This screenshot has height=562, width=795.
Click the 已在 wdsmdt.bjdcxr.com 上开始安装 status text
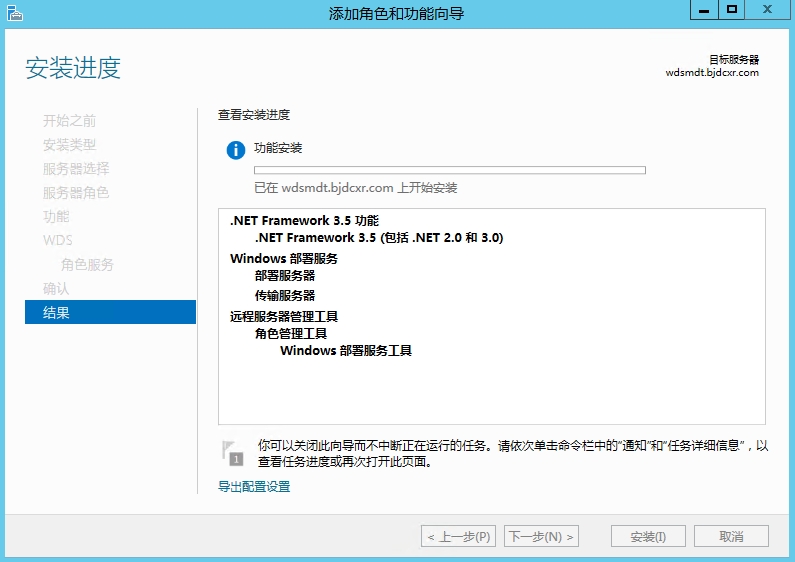coord(355,188)
